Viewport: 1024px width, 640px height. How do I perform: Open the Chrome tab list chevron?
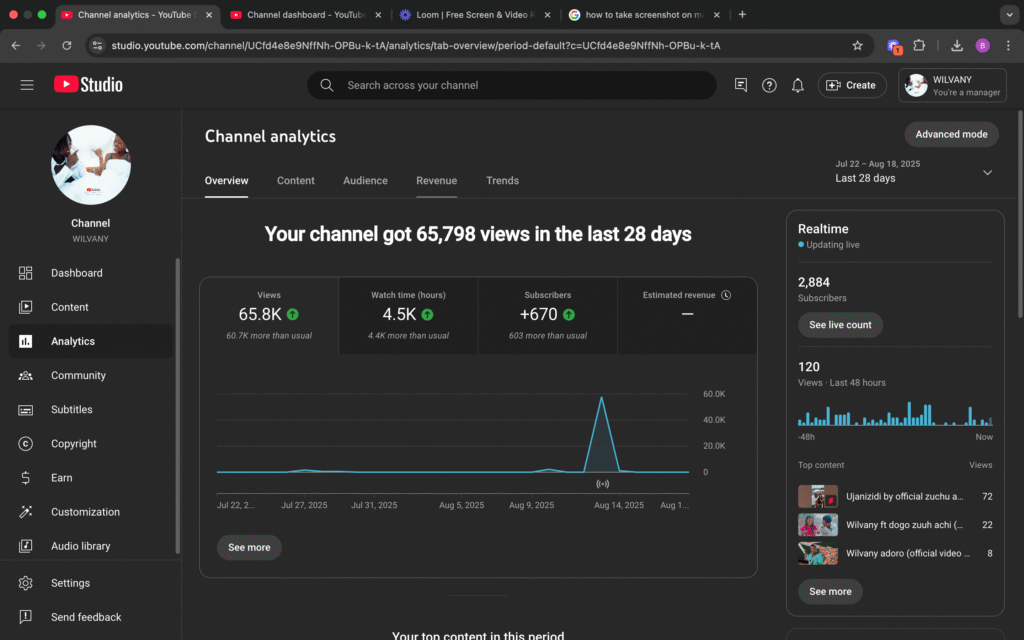click(1007, 15)
